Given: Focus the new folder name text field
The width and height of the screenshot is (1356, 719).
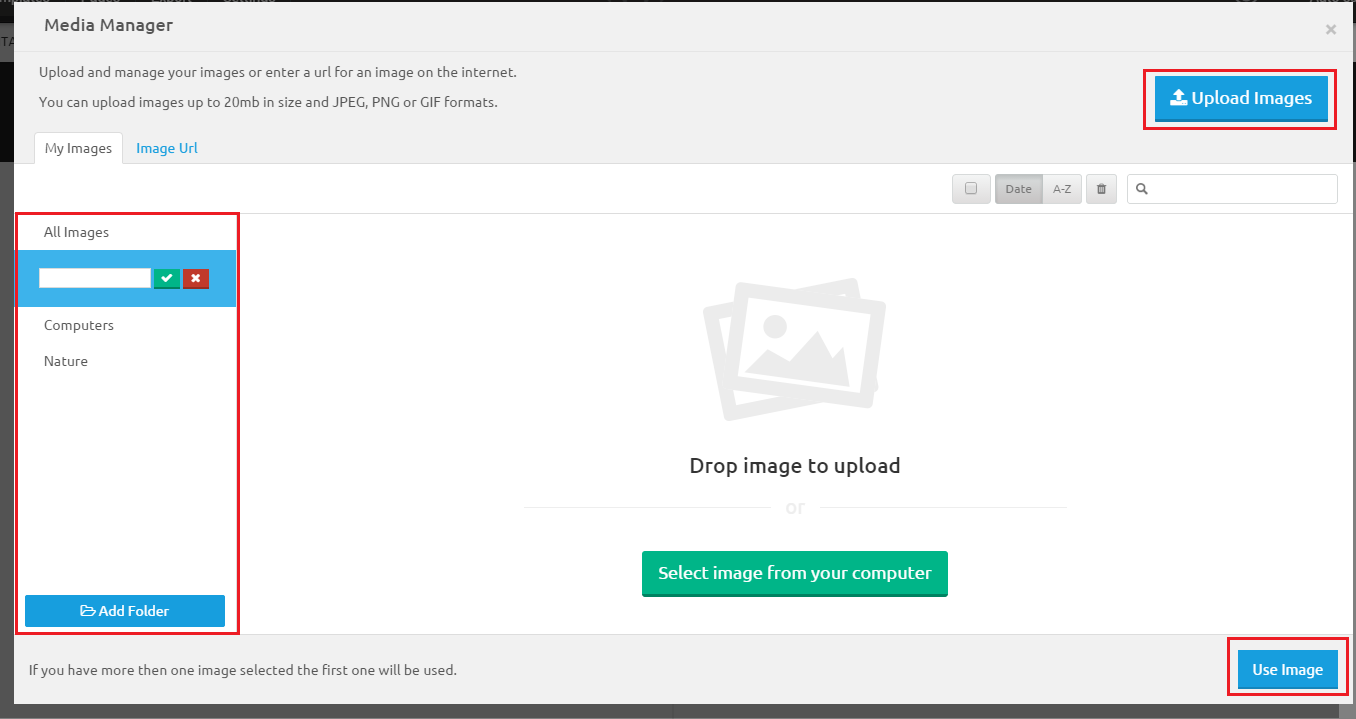Looking at the screenshot, I should click(x=94, y=278).
